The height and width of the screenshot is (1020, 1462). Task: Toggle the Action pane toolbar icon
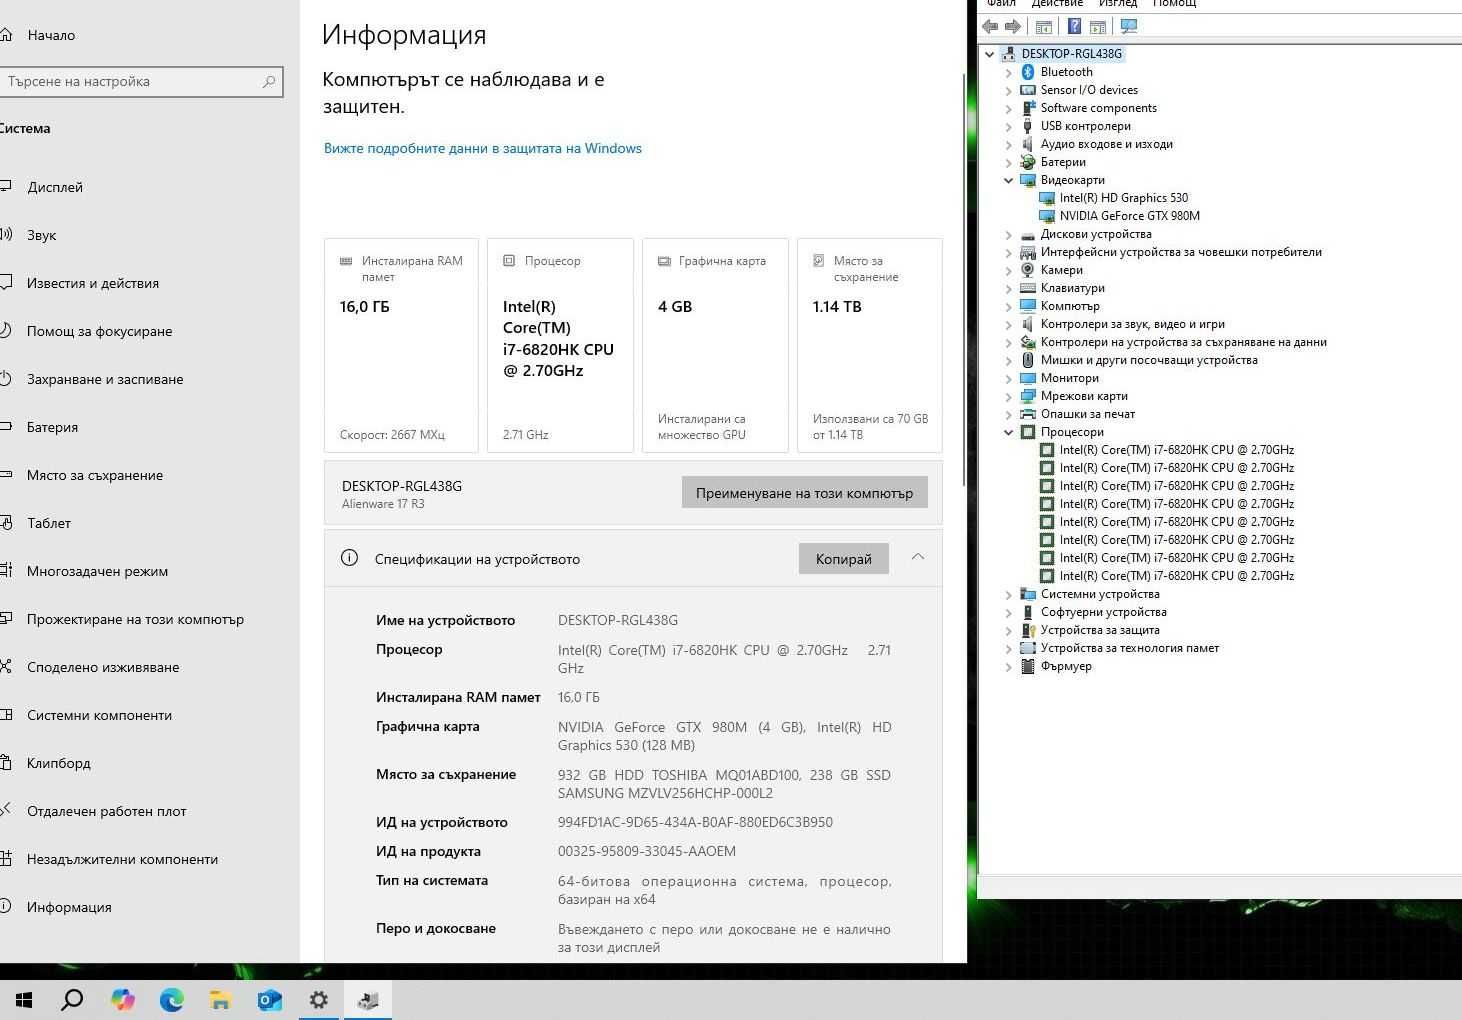point(1098,26)
